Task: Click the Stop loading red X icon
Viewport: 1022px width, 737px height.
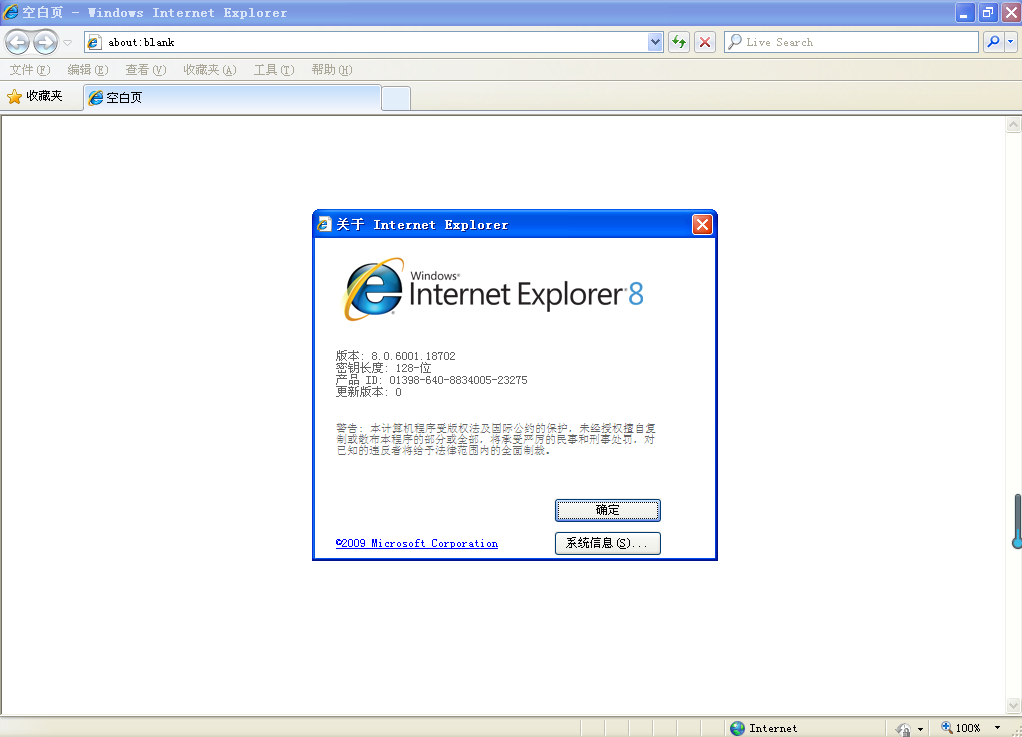Action: click(705, 42)
